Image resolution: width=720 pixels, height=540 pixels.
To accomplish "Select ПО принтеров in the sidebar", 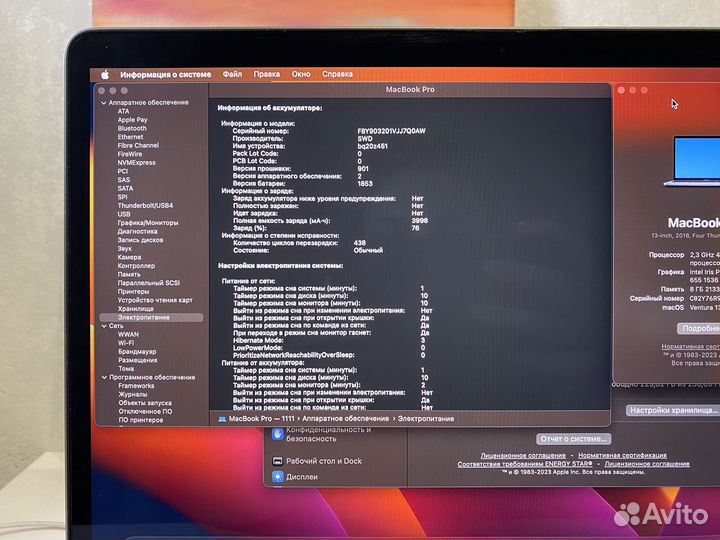I will (x=141, y=420).
